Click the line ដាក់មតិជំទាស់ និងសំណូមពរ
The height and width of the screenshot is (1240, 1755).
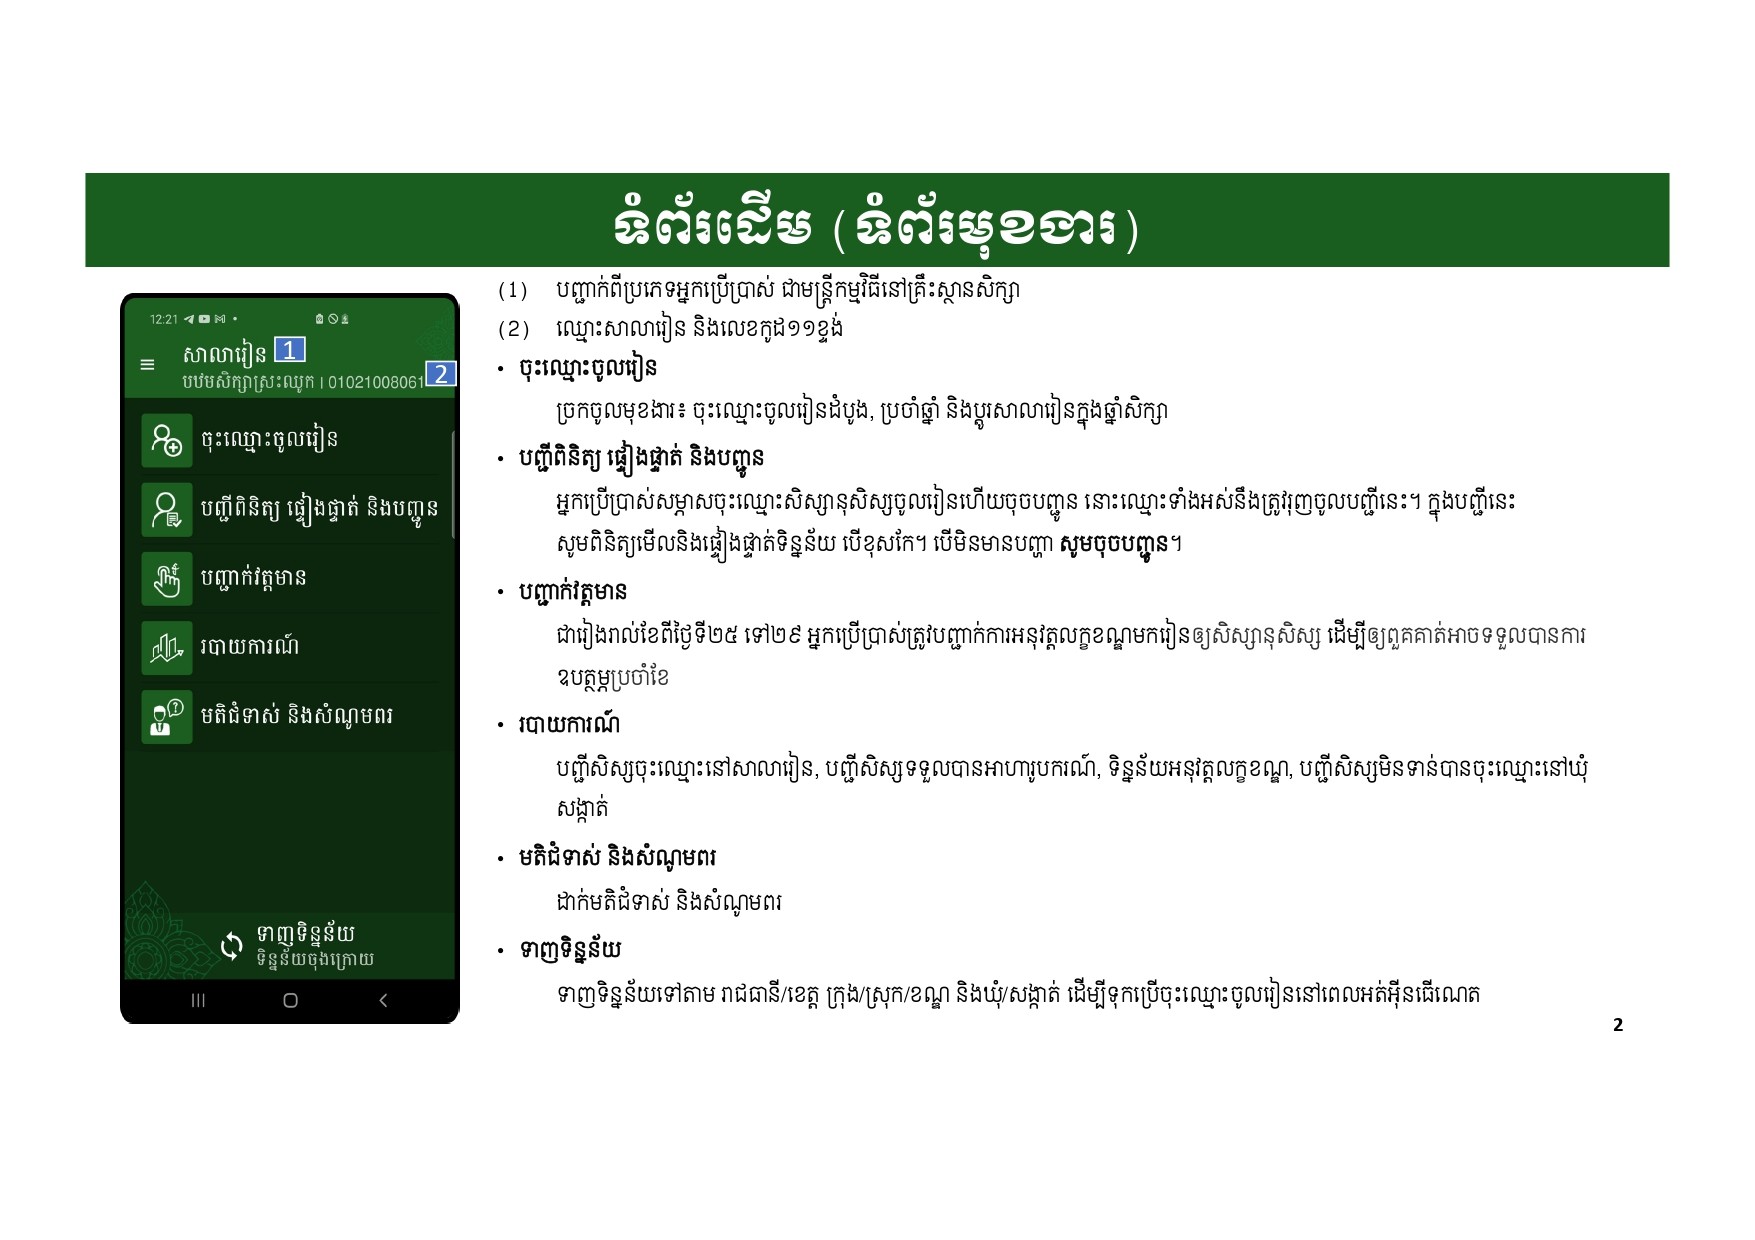pos(669,902)
